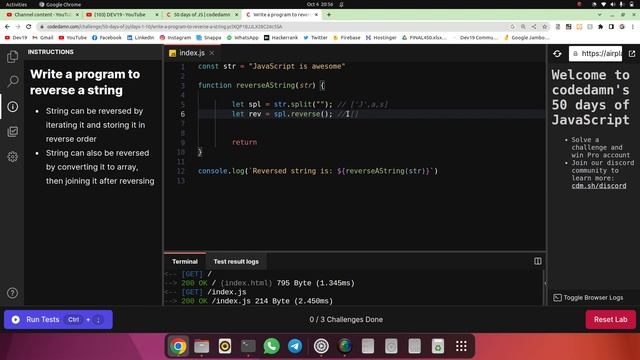Image resolution: width=640 pixels, height=360 pixels.
Task: Open the file explorer sidebar icon
Action: (12, 56)
